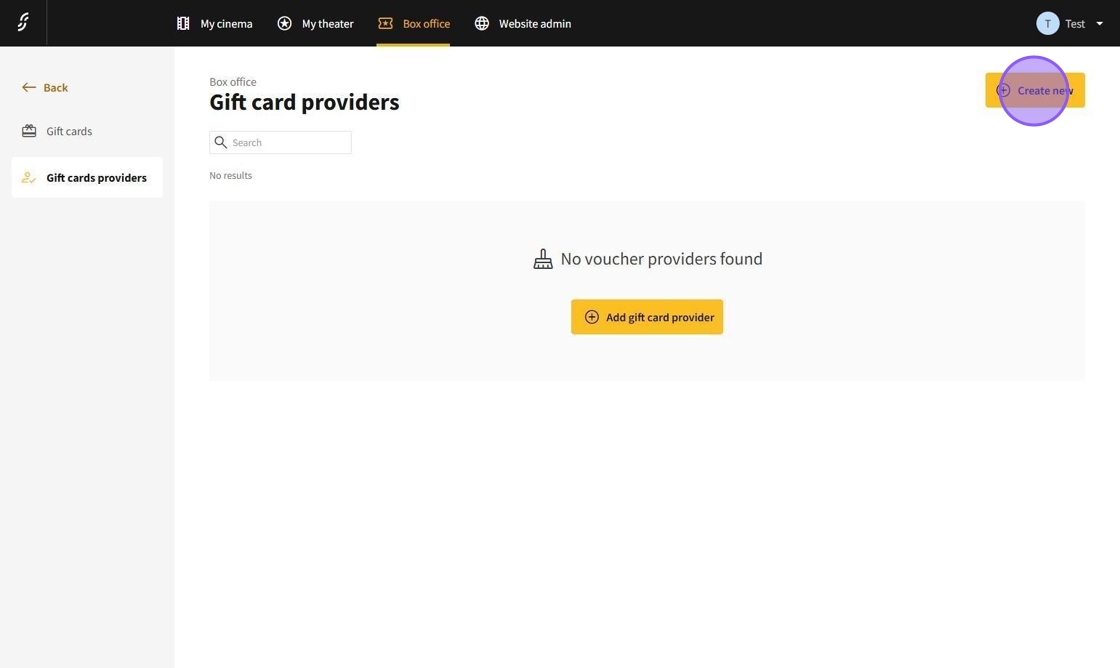Click the magnifier icon in the search box

click(221, 143)
